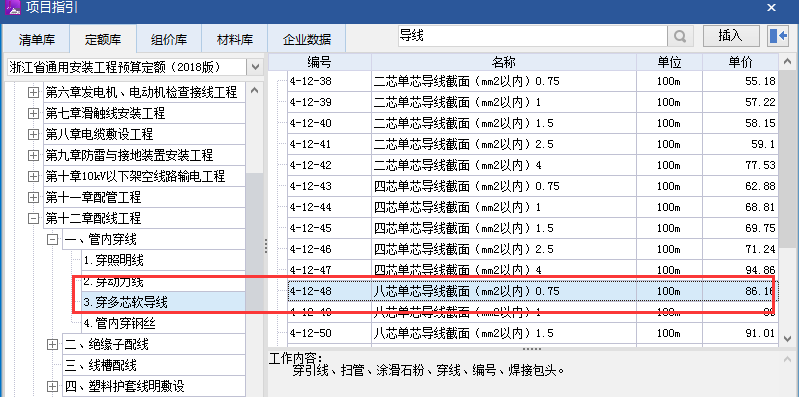
Task: Select row 4-12-45 in quota table
Action: coord(533,228)
